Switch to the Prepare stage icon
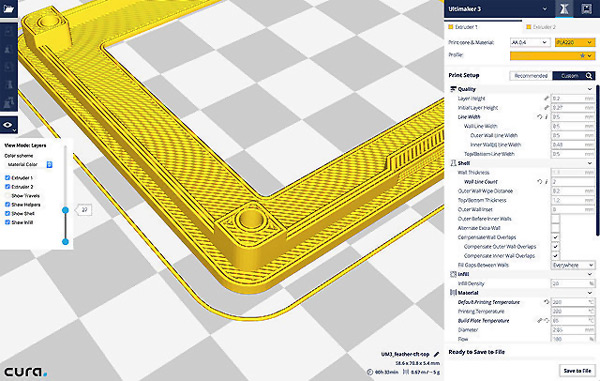The image size is (600, 381). (x=564, y=8)
